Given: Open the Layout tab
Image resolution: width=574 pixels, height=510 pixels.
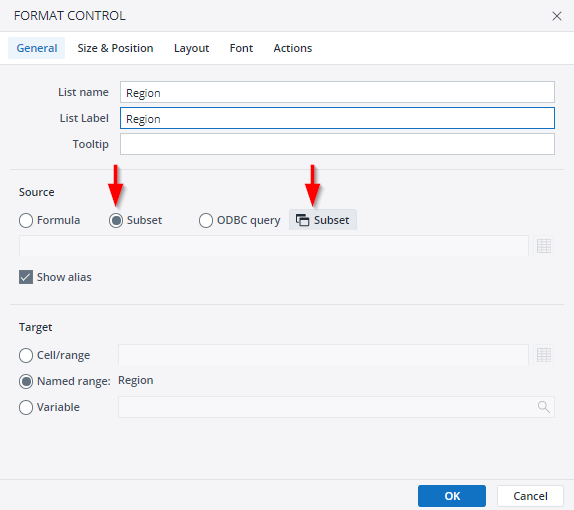Looking at the screenshot, I should [191, 48].
